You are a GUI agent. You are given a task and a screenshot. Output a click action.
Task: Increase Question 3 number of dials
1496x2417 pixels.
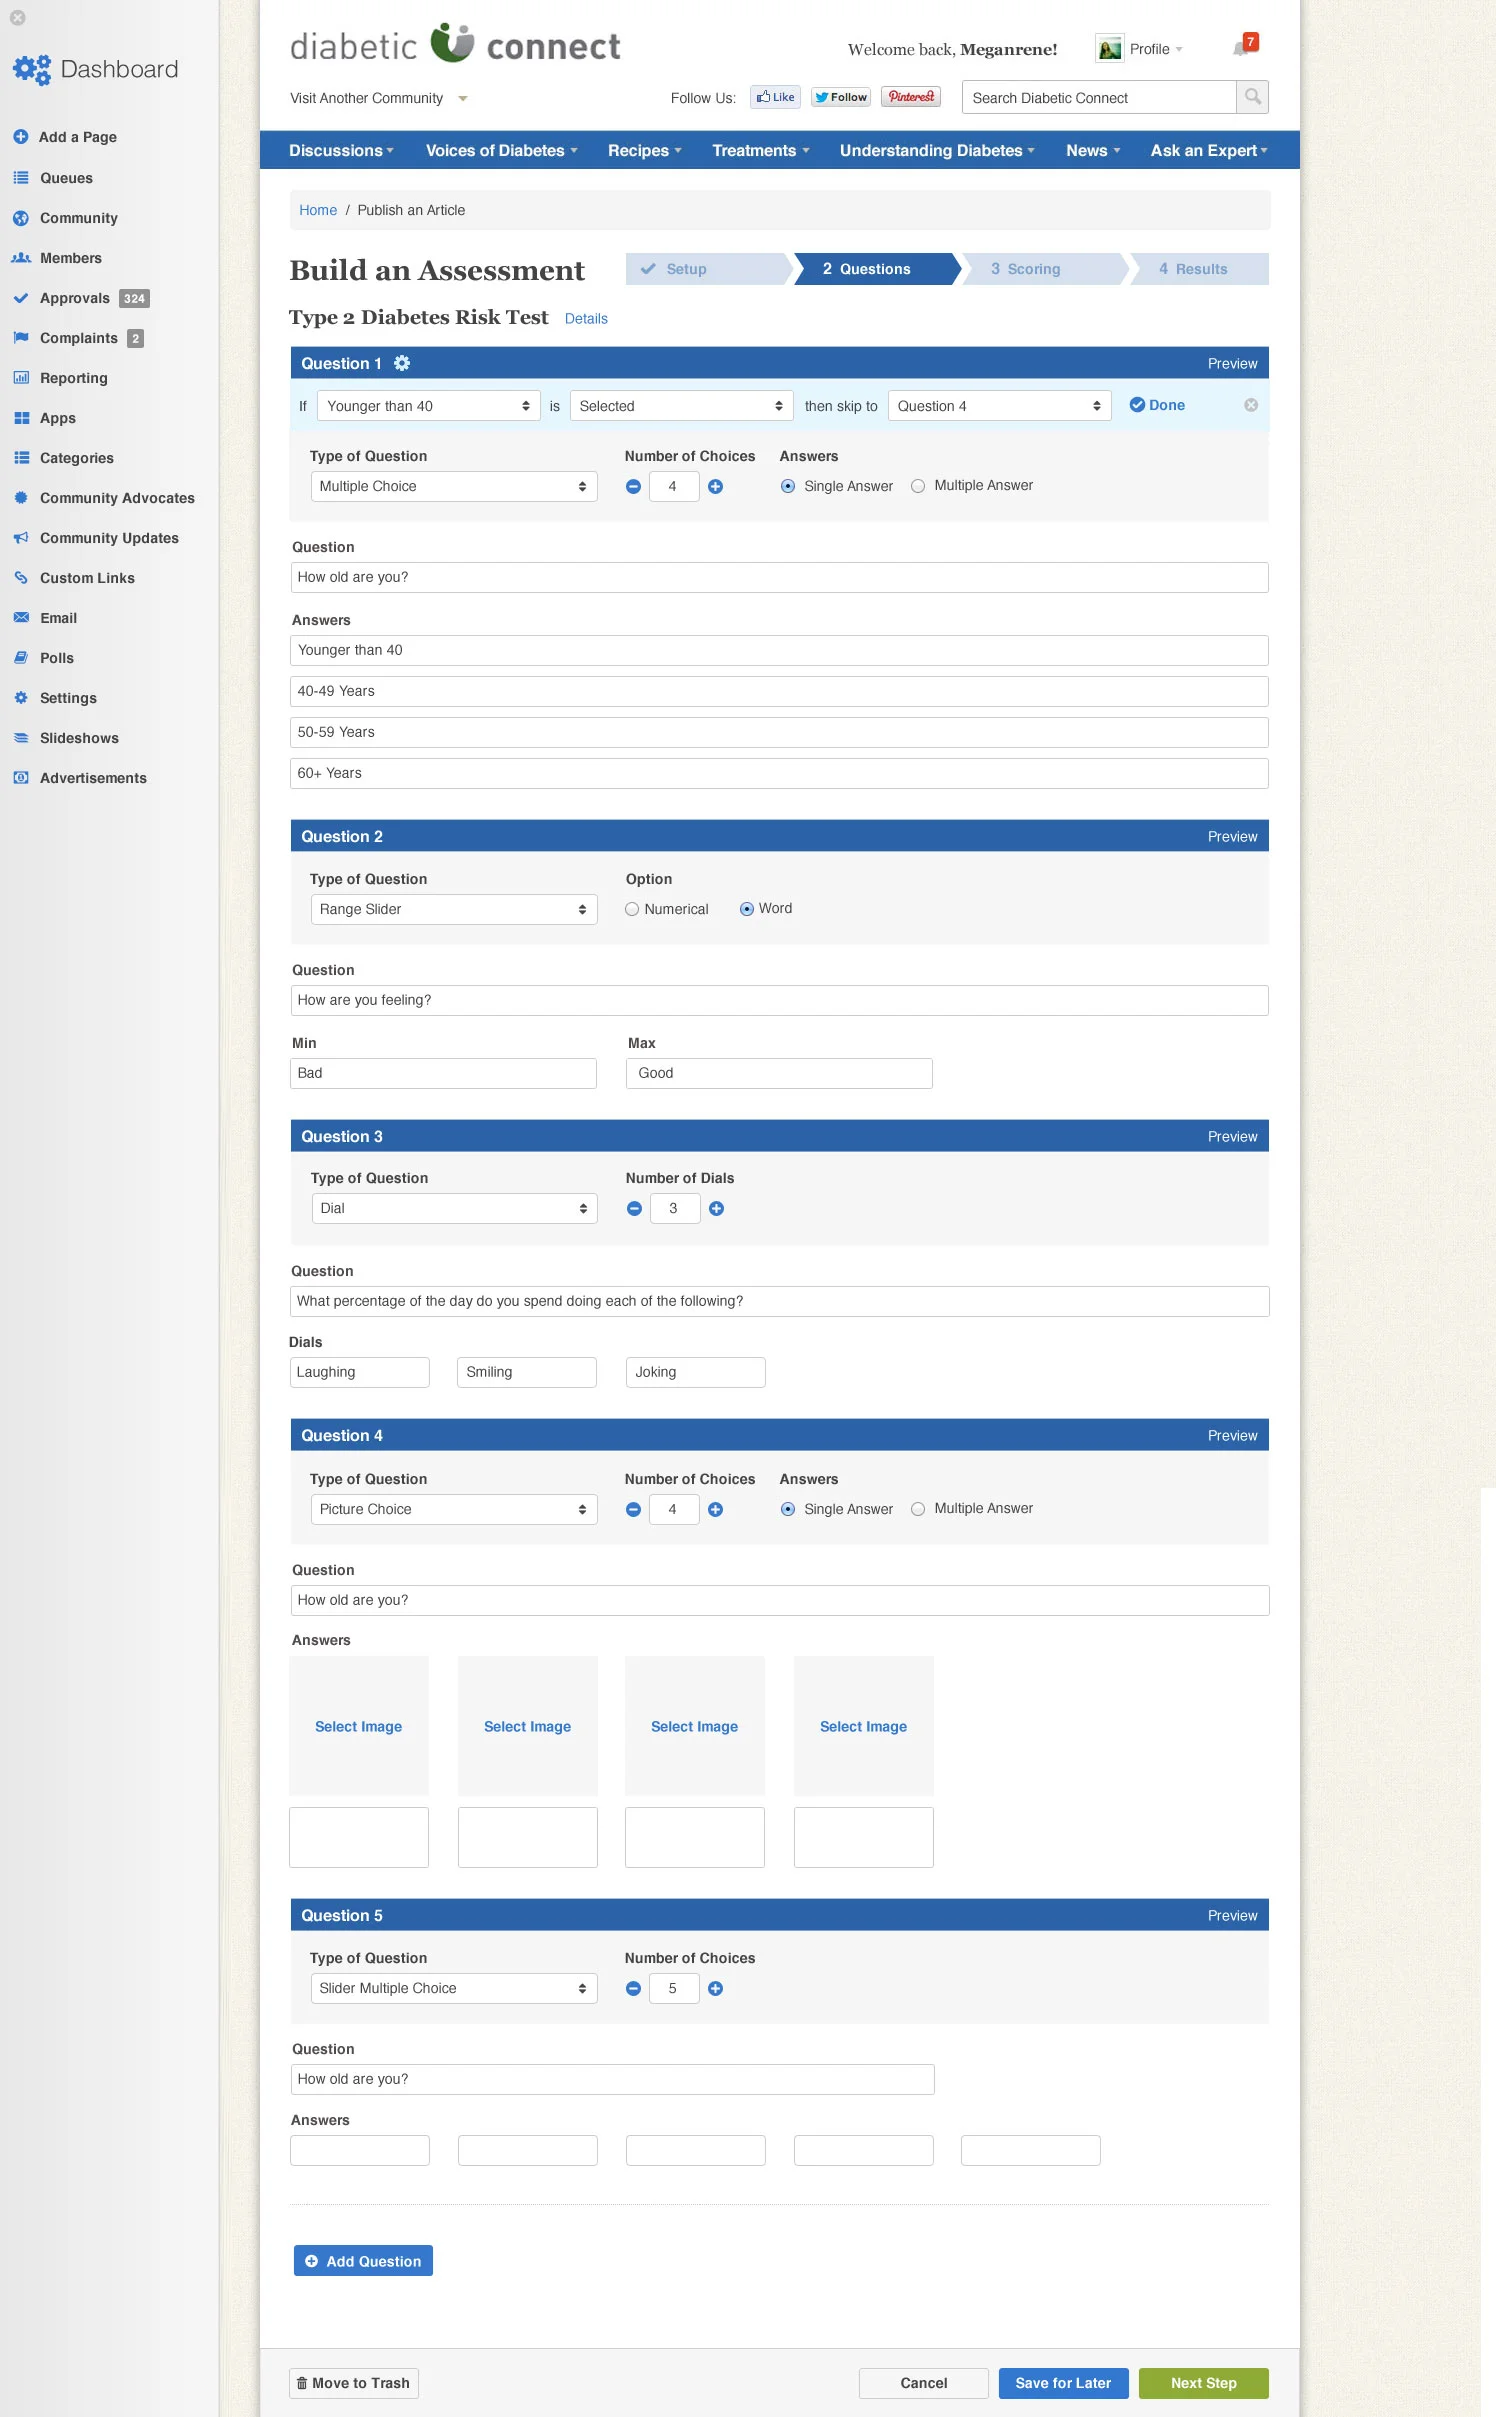(x=717, y=1209)
